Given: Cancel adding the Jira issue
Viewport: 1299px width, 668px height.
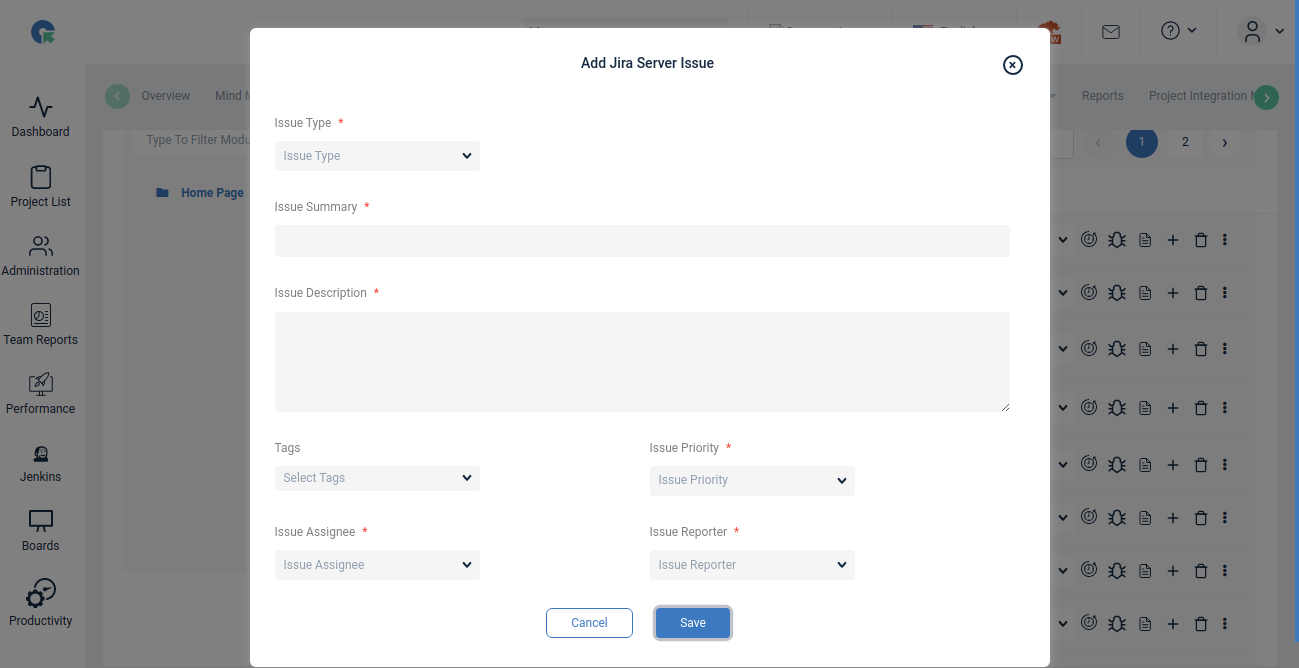Looking at the screenshot, I should pos(589,622).
